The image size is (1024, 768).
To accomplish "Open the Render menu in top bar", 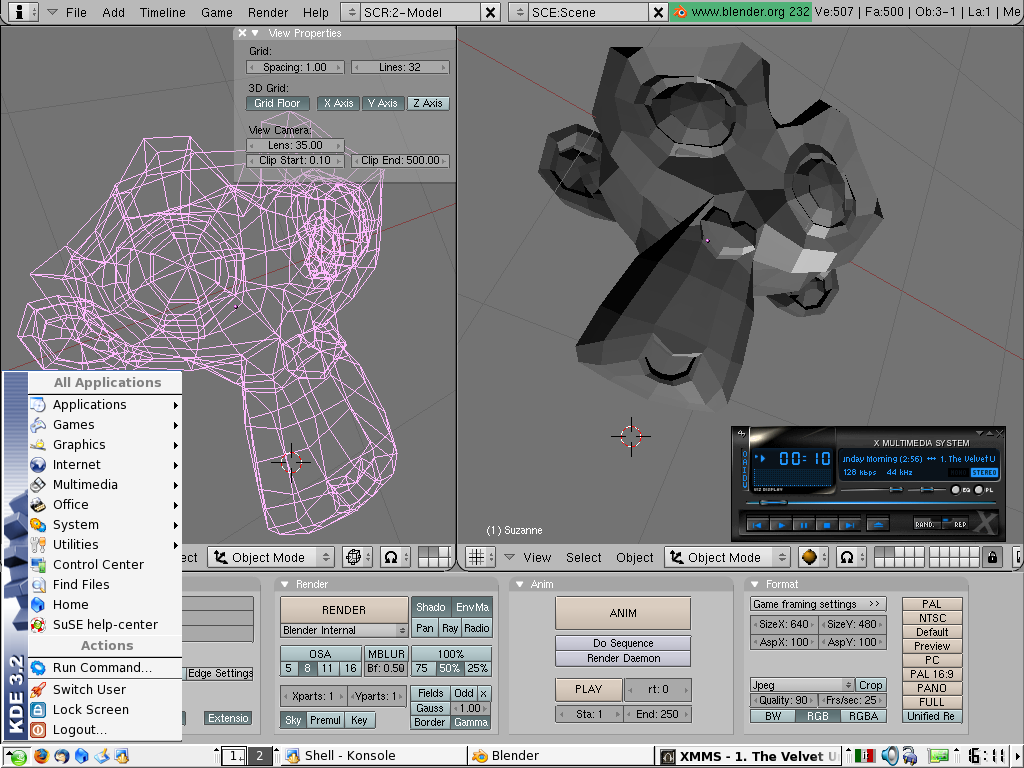I will 267,12.
